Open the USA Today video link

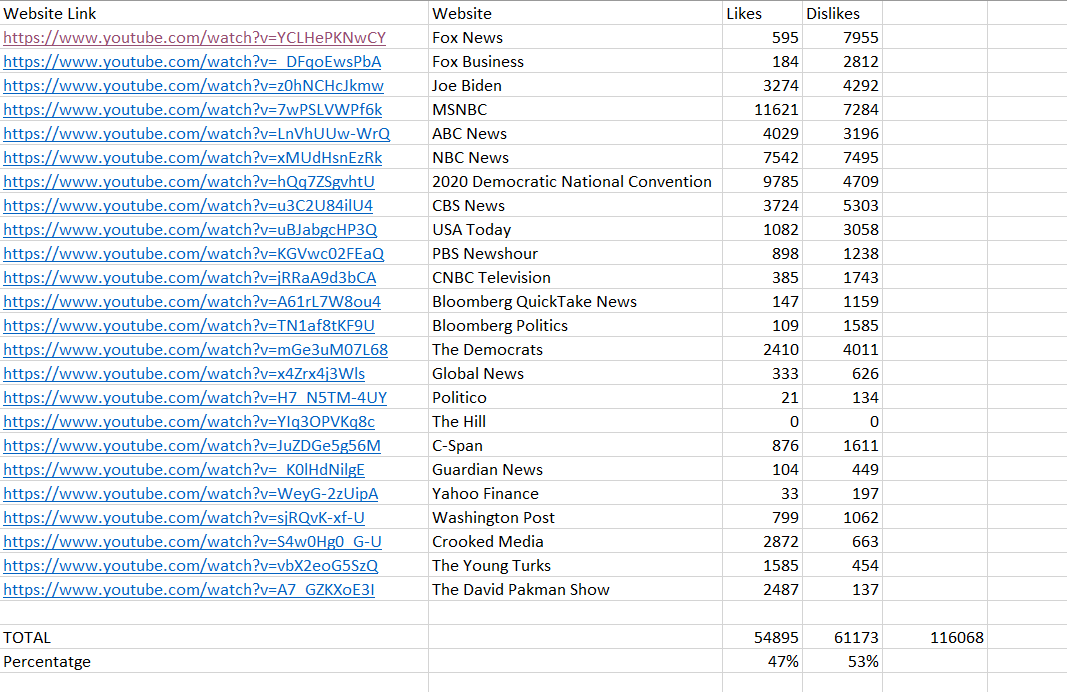(190, 230)
